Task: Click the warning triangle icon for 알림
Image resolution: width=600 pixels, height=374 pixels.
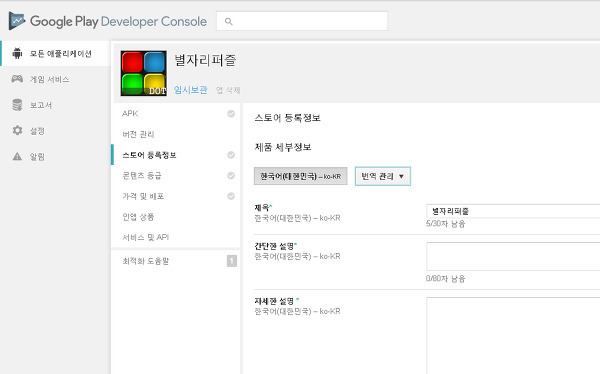Action: pos(17,156)
